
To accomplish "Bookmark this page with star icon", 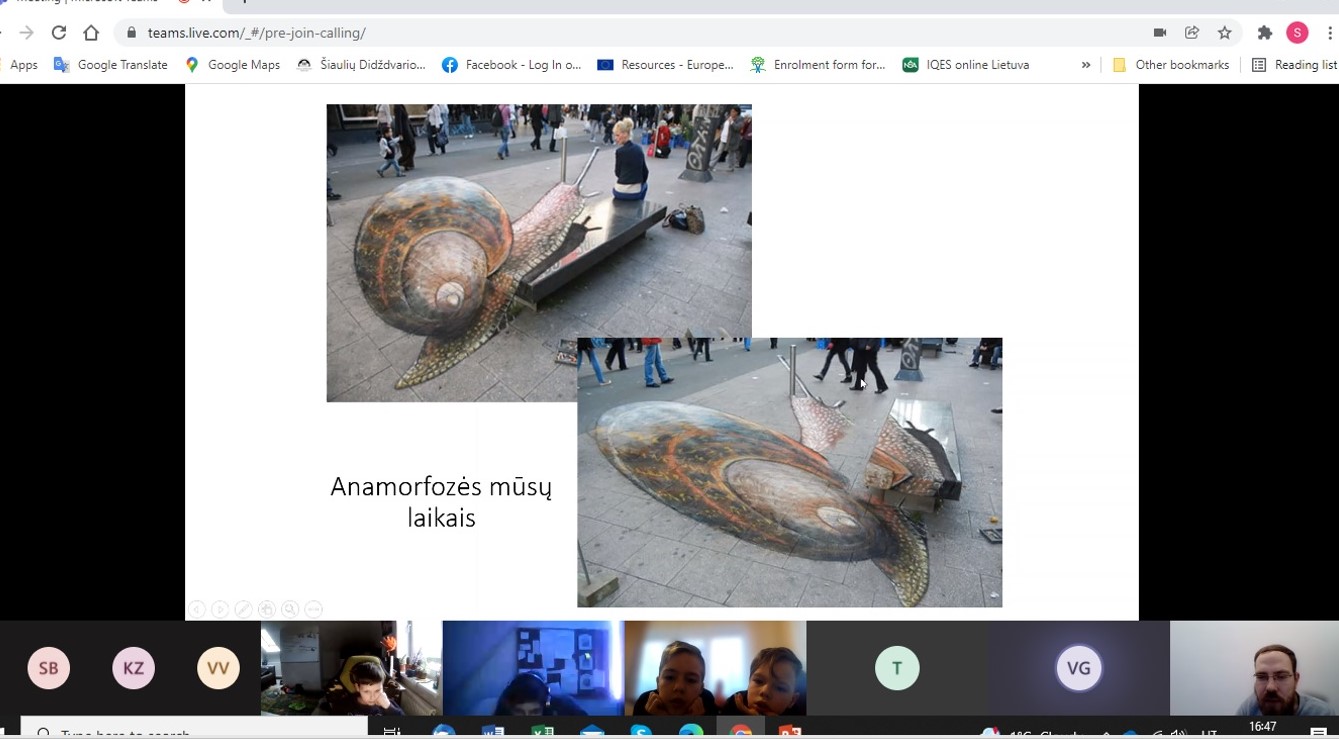I will [1224, 33].
